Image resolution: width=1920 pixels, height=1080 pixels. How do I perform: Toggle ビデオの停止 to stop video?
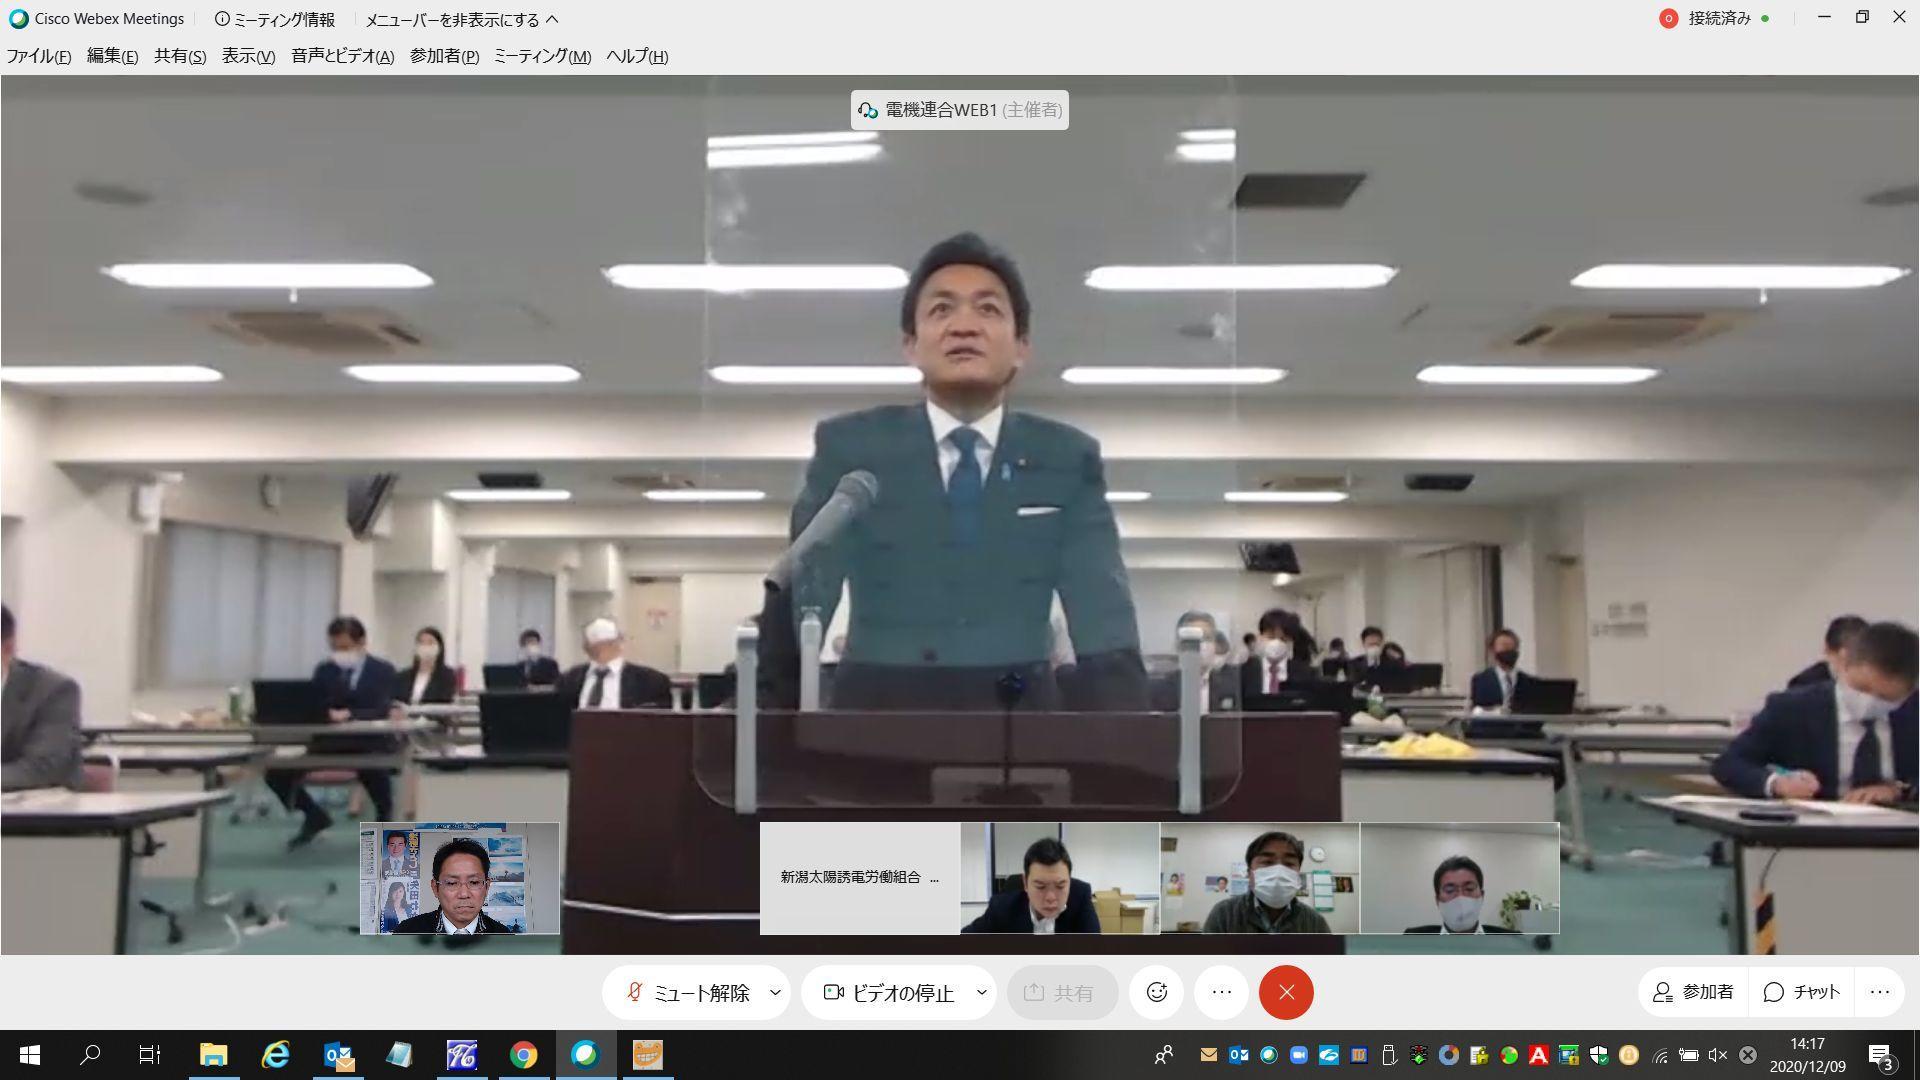point(888,992)
